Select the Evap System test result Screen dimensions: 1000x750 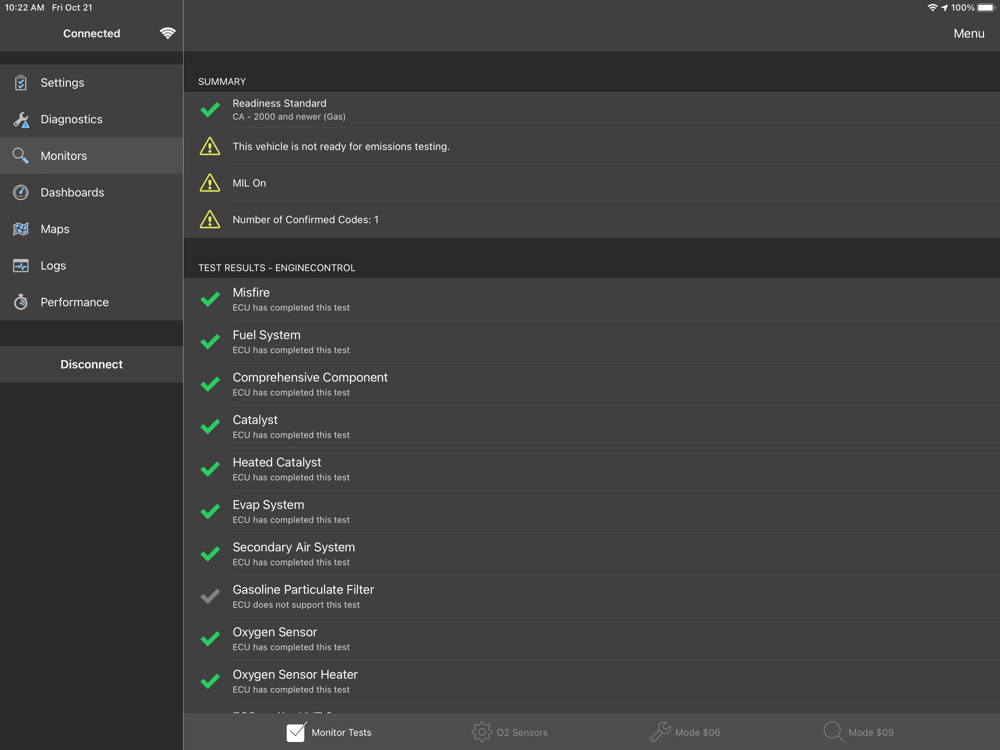click(592, 511)
